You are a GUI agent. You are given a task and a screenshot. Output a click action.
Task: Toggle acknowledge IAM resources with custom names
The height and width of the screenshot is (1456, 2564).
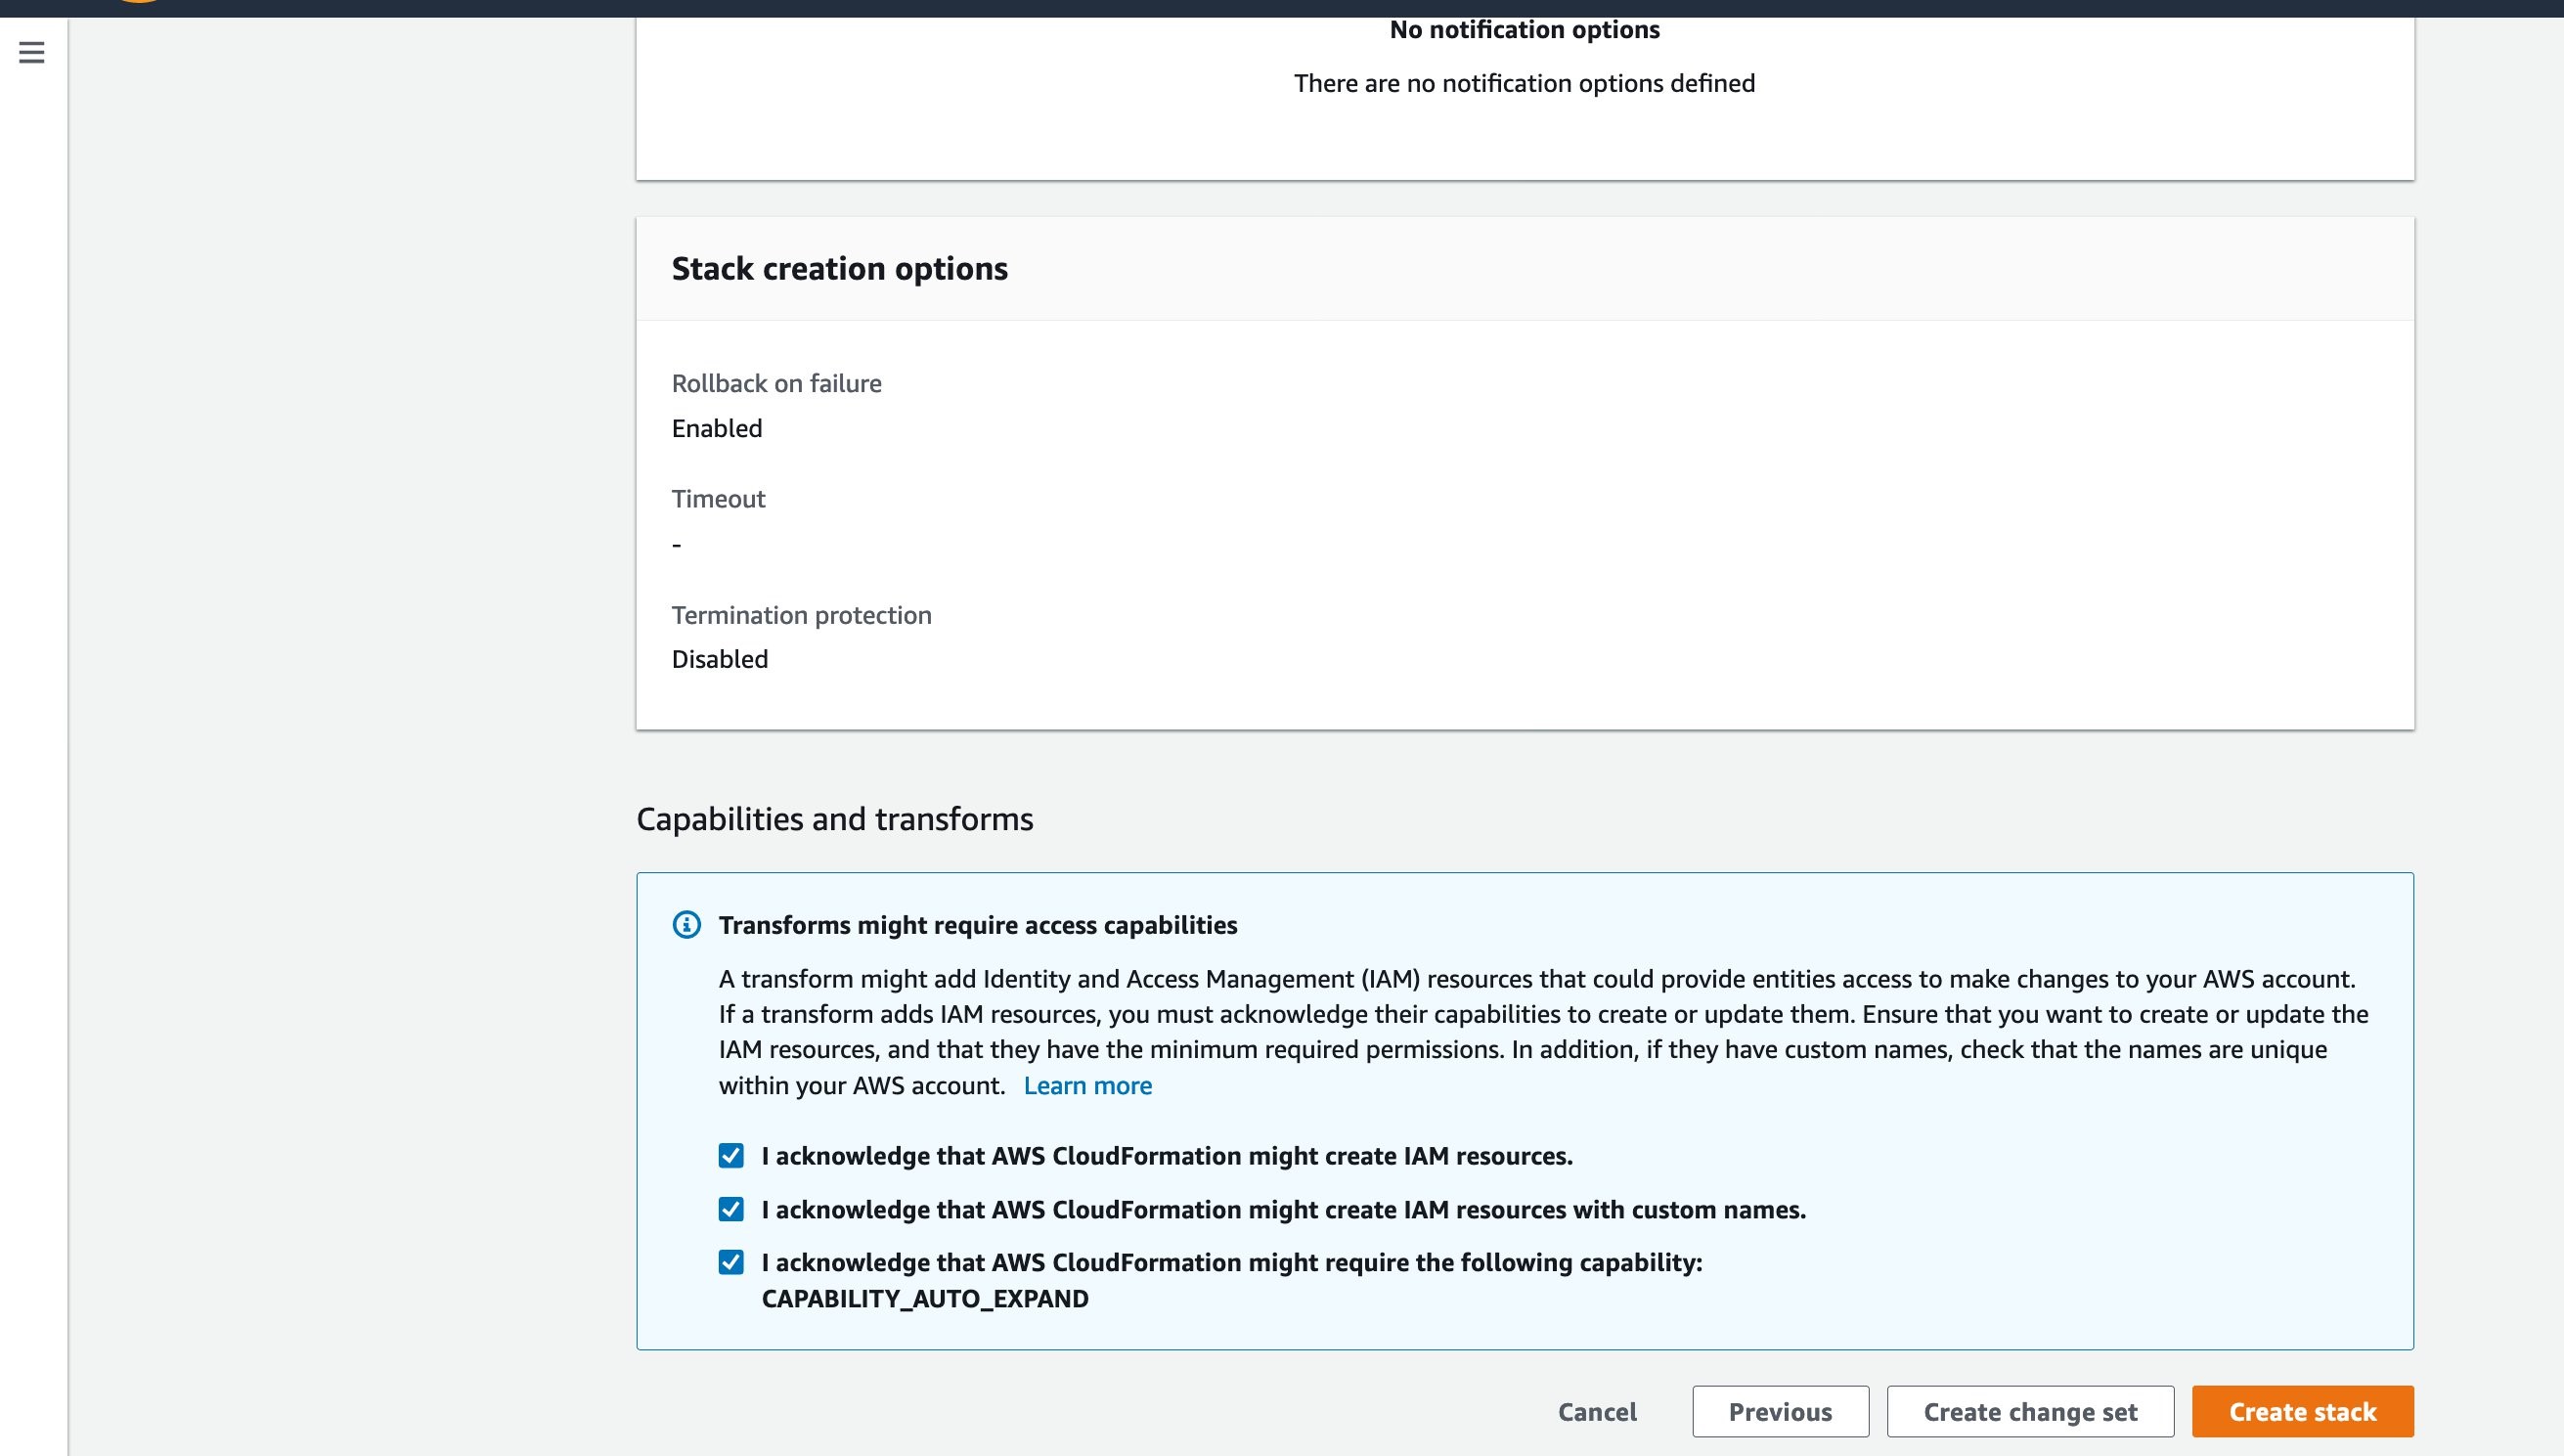coord(731,1209)
